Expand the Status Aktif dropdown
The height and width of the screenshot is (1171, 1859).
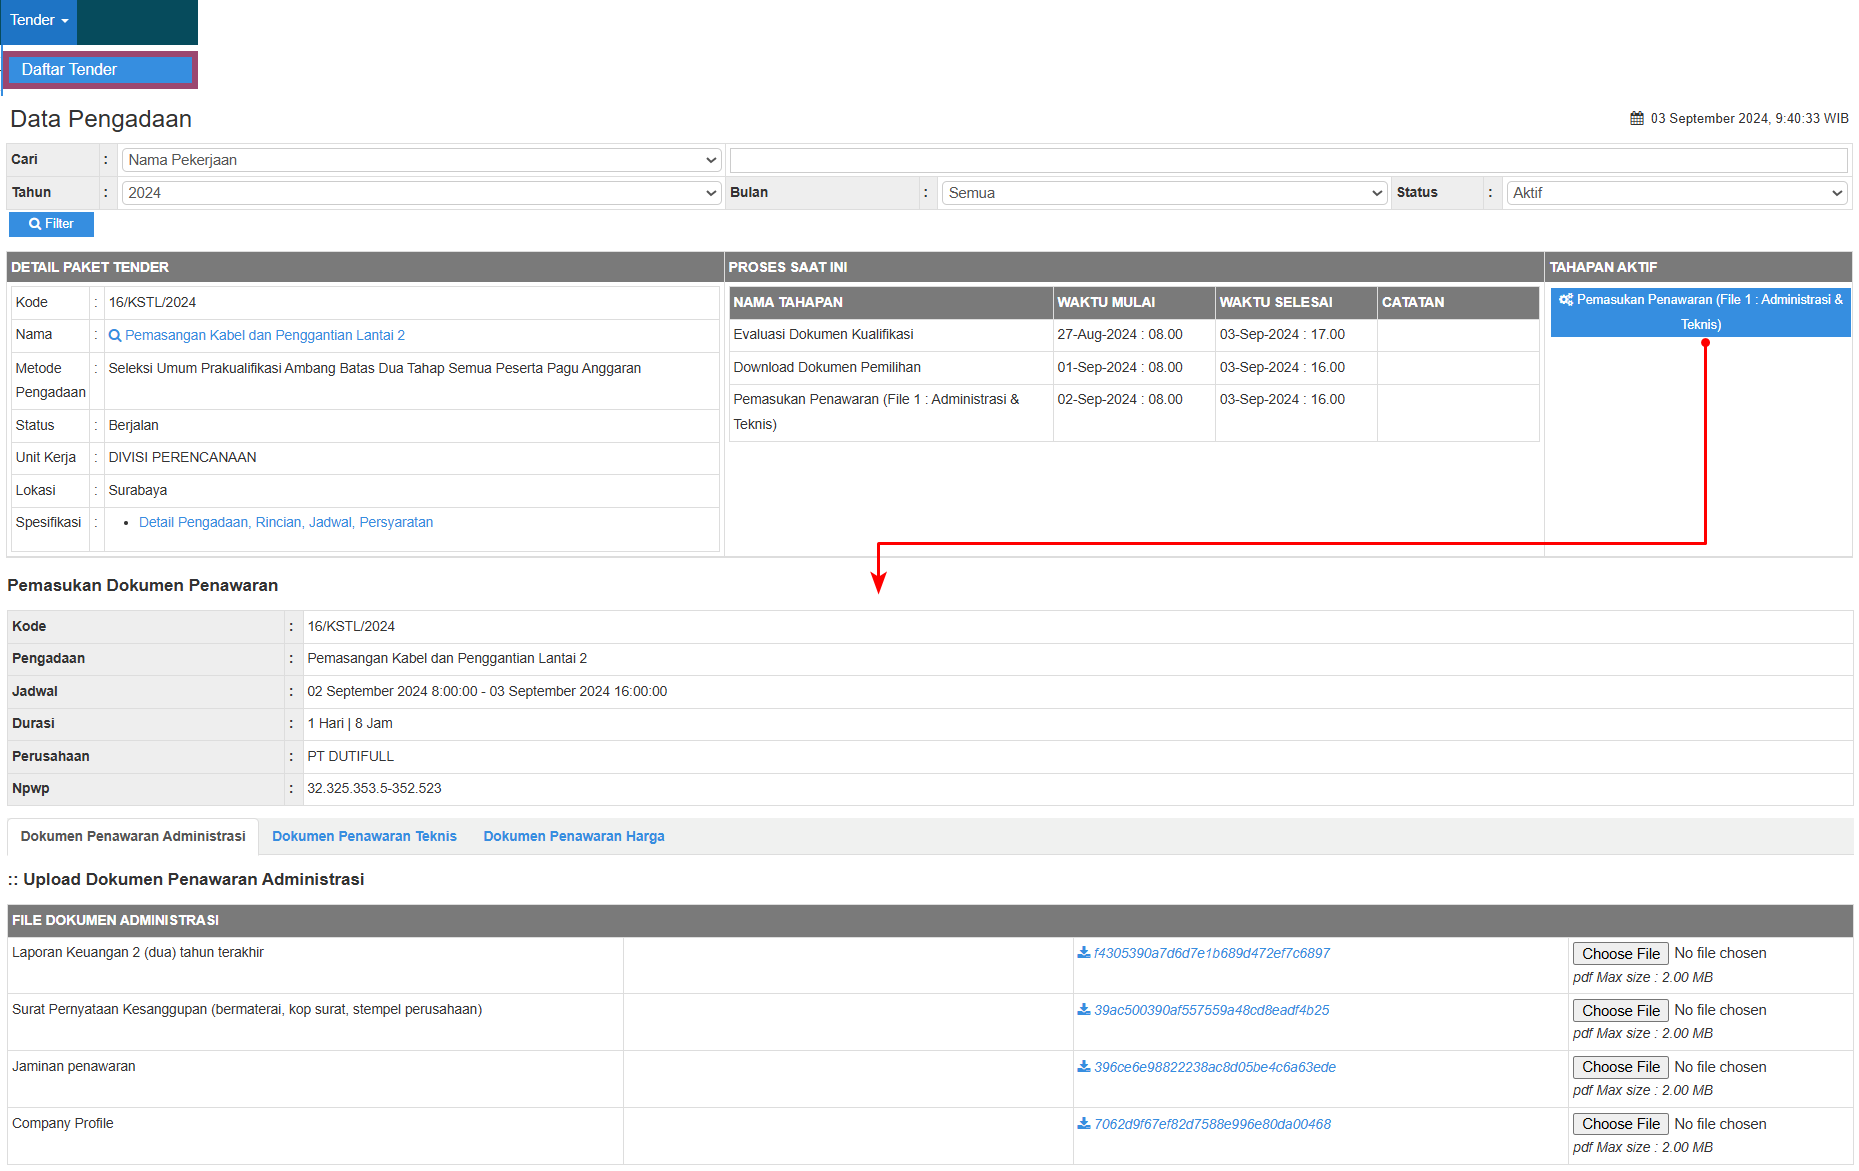(1677, 193)
